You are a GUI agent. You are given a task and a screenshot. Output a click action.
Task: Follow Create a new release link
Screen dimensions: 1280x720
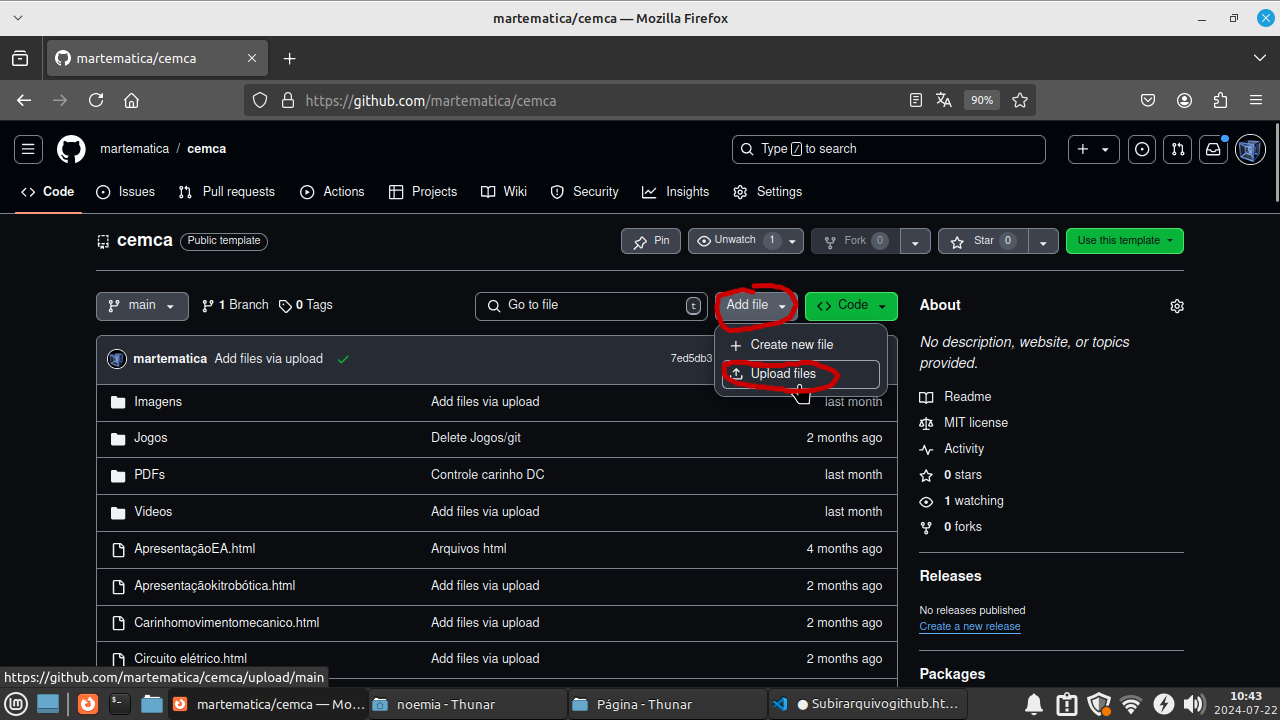970,627
